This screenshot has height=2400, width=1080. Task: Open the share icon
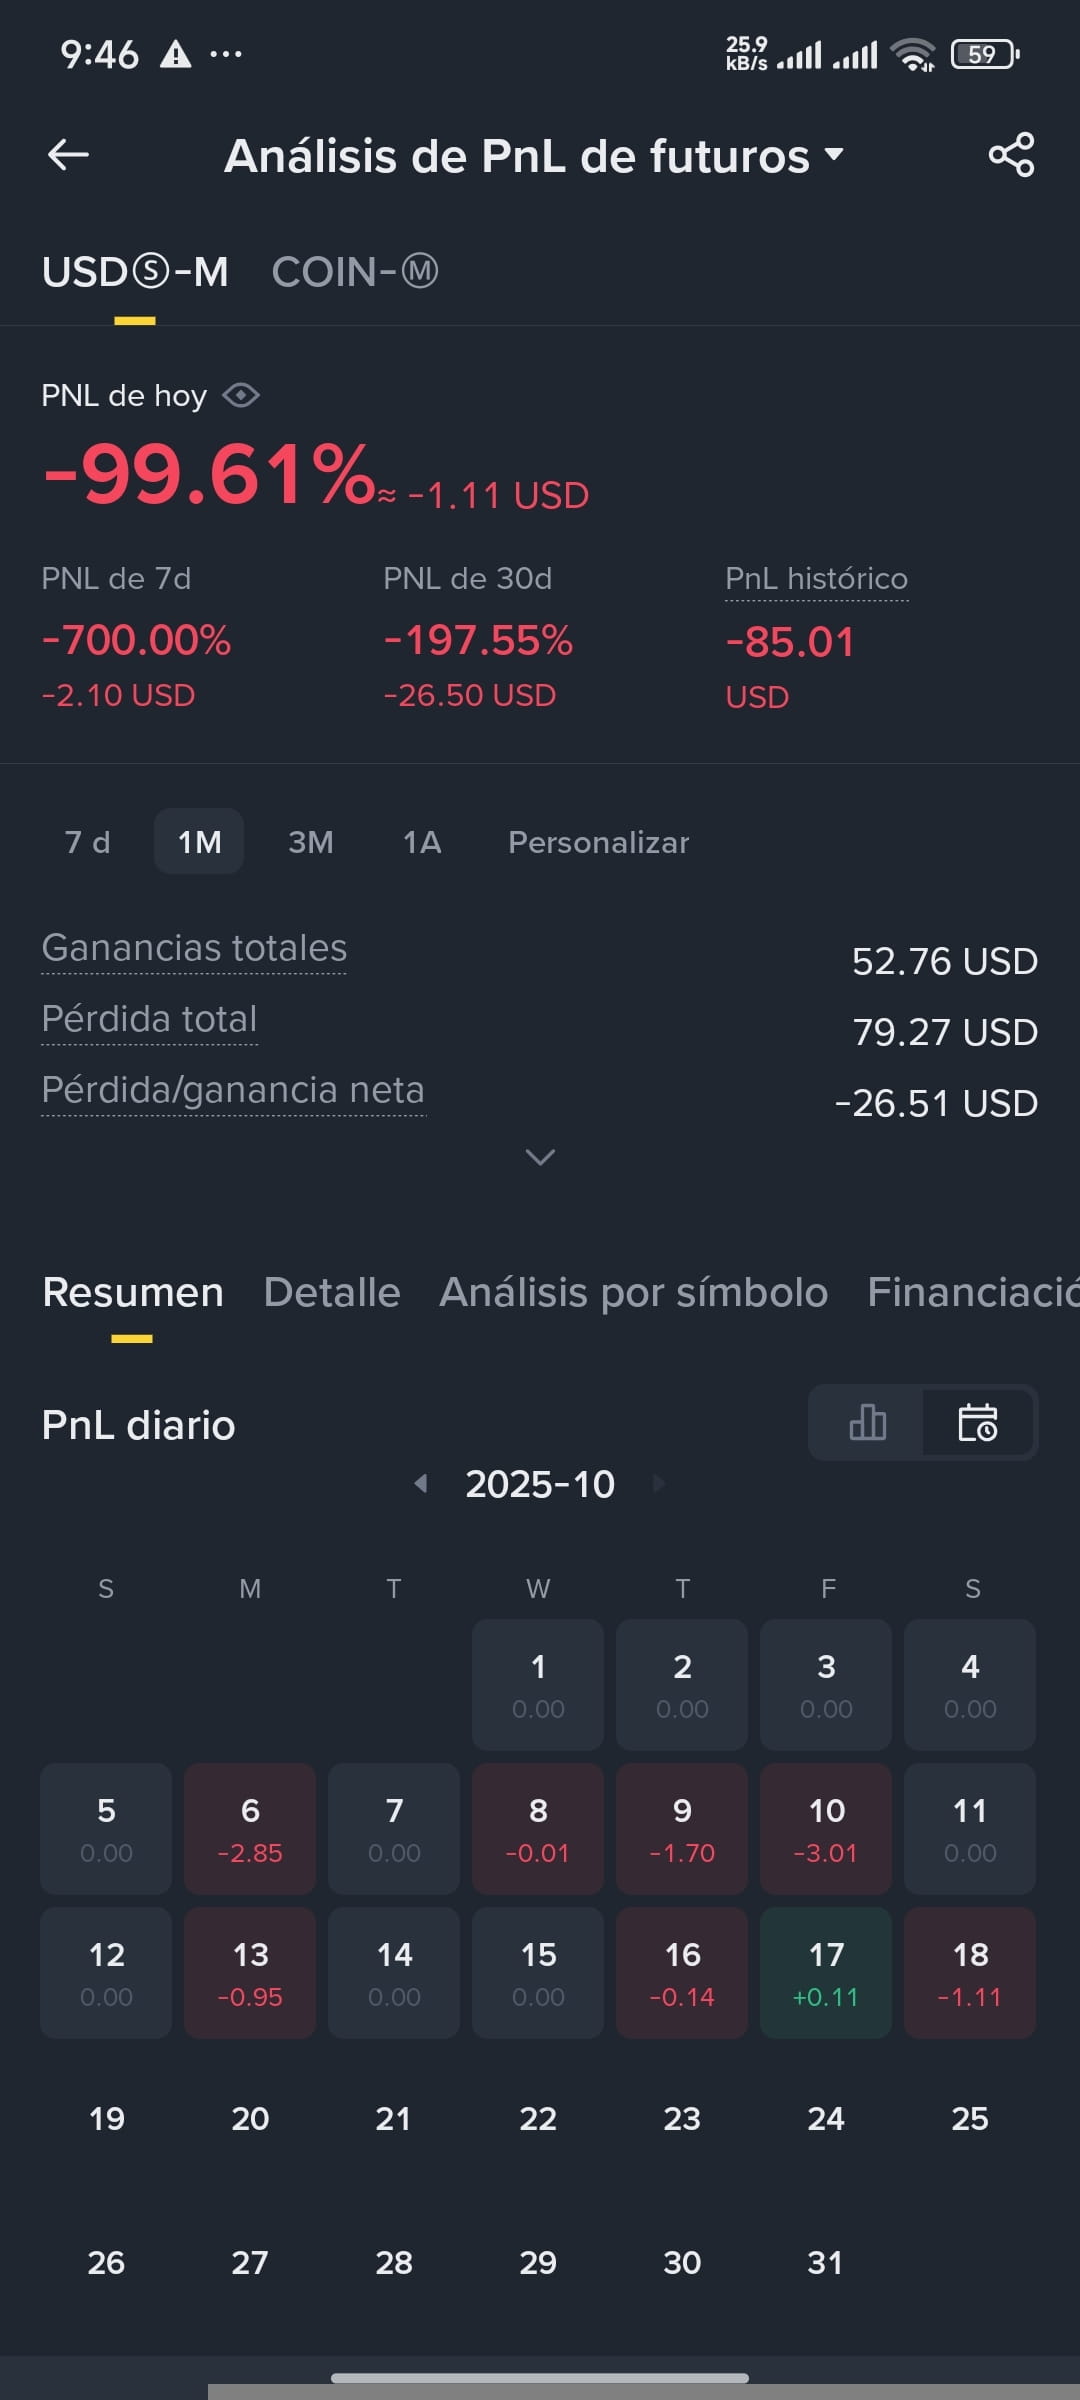click(x=1011, y=155)
